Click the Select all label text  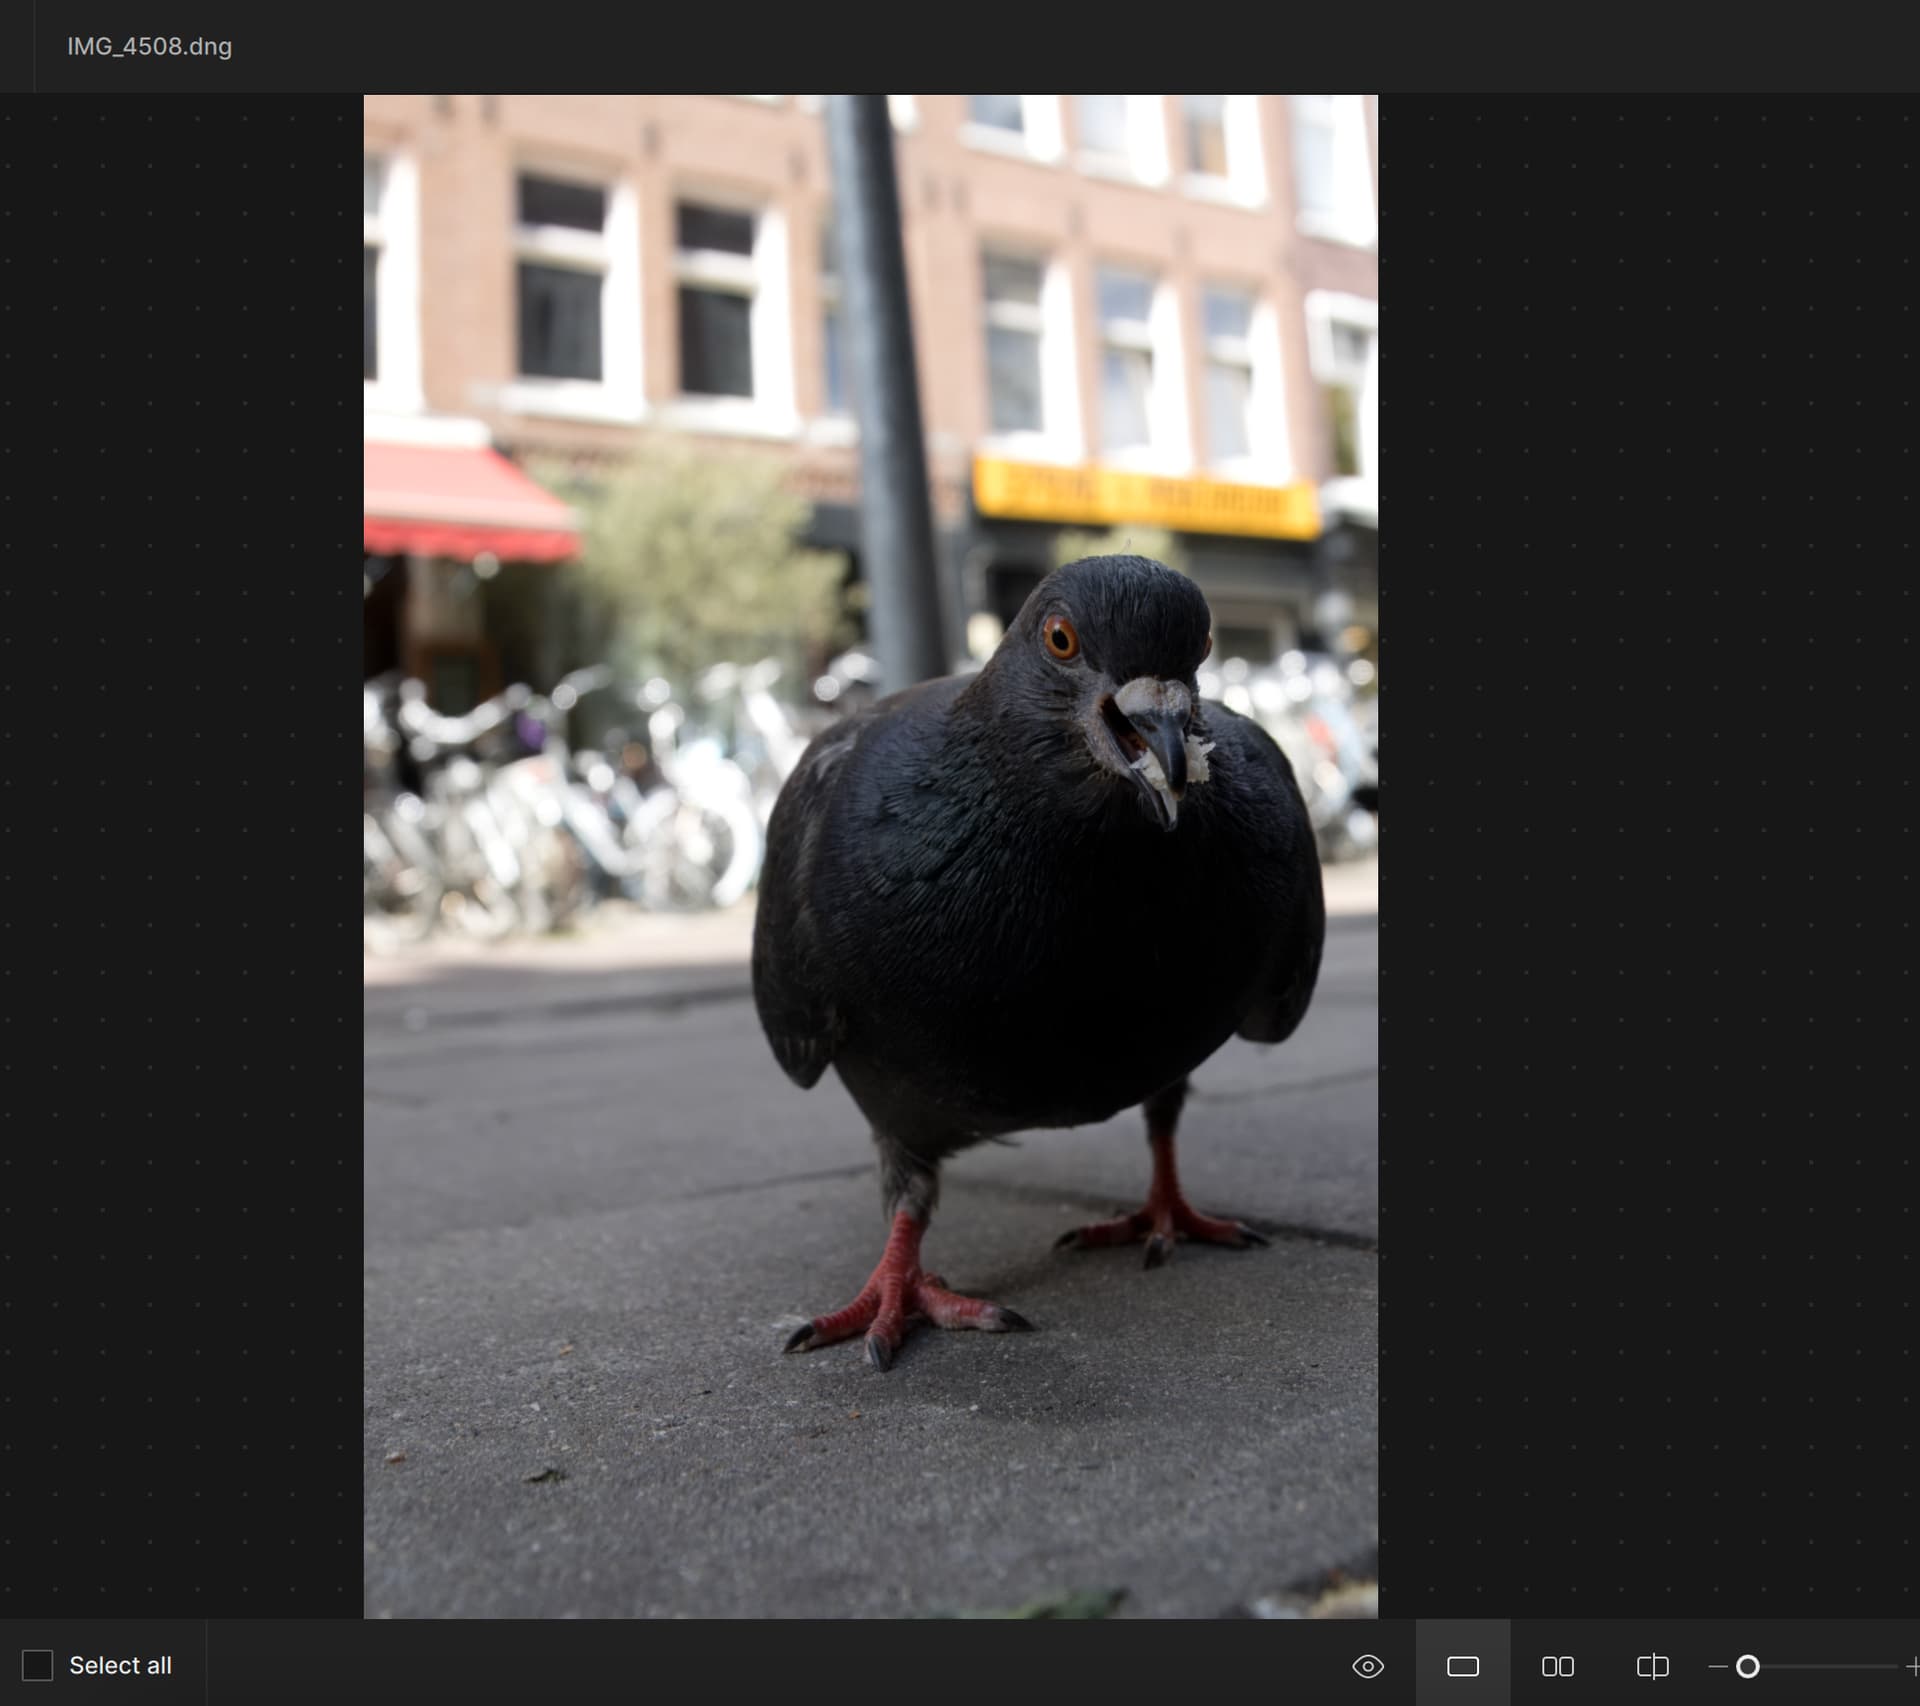120,1665
